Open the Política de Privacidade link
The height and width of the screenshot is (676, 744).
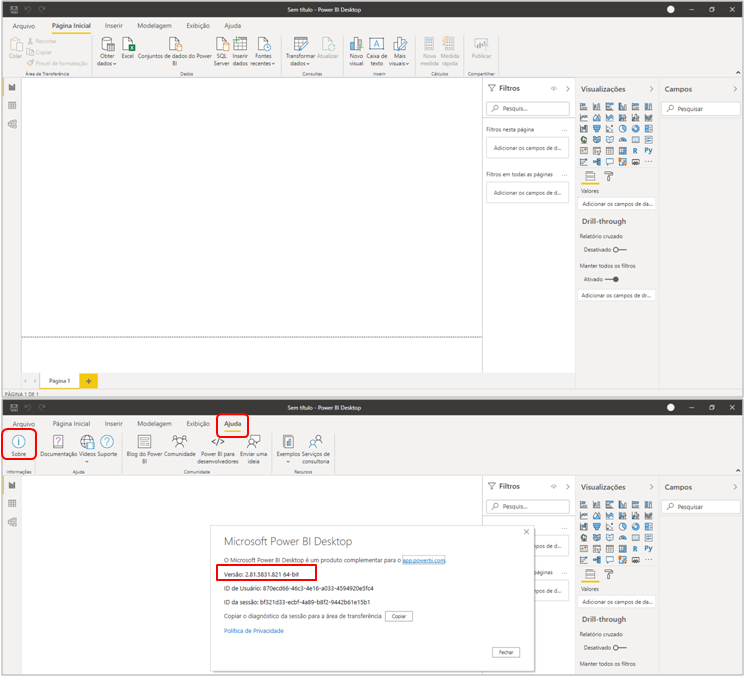(253, 631)
